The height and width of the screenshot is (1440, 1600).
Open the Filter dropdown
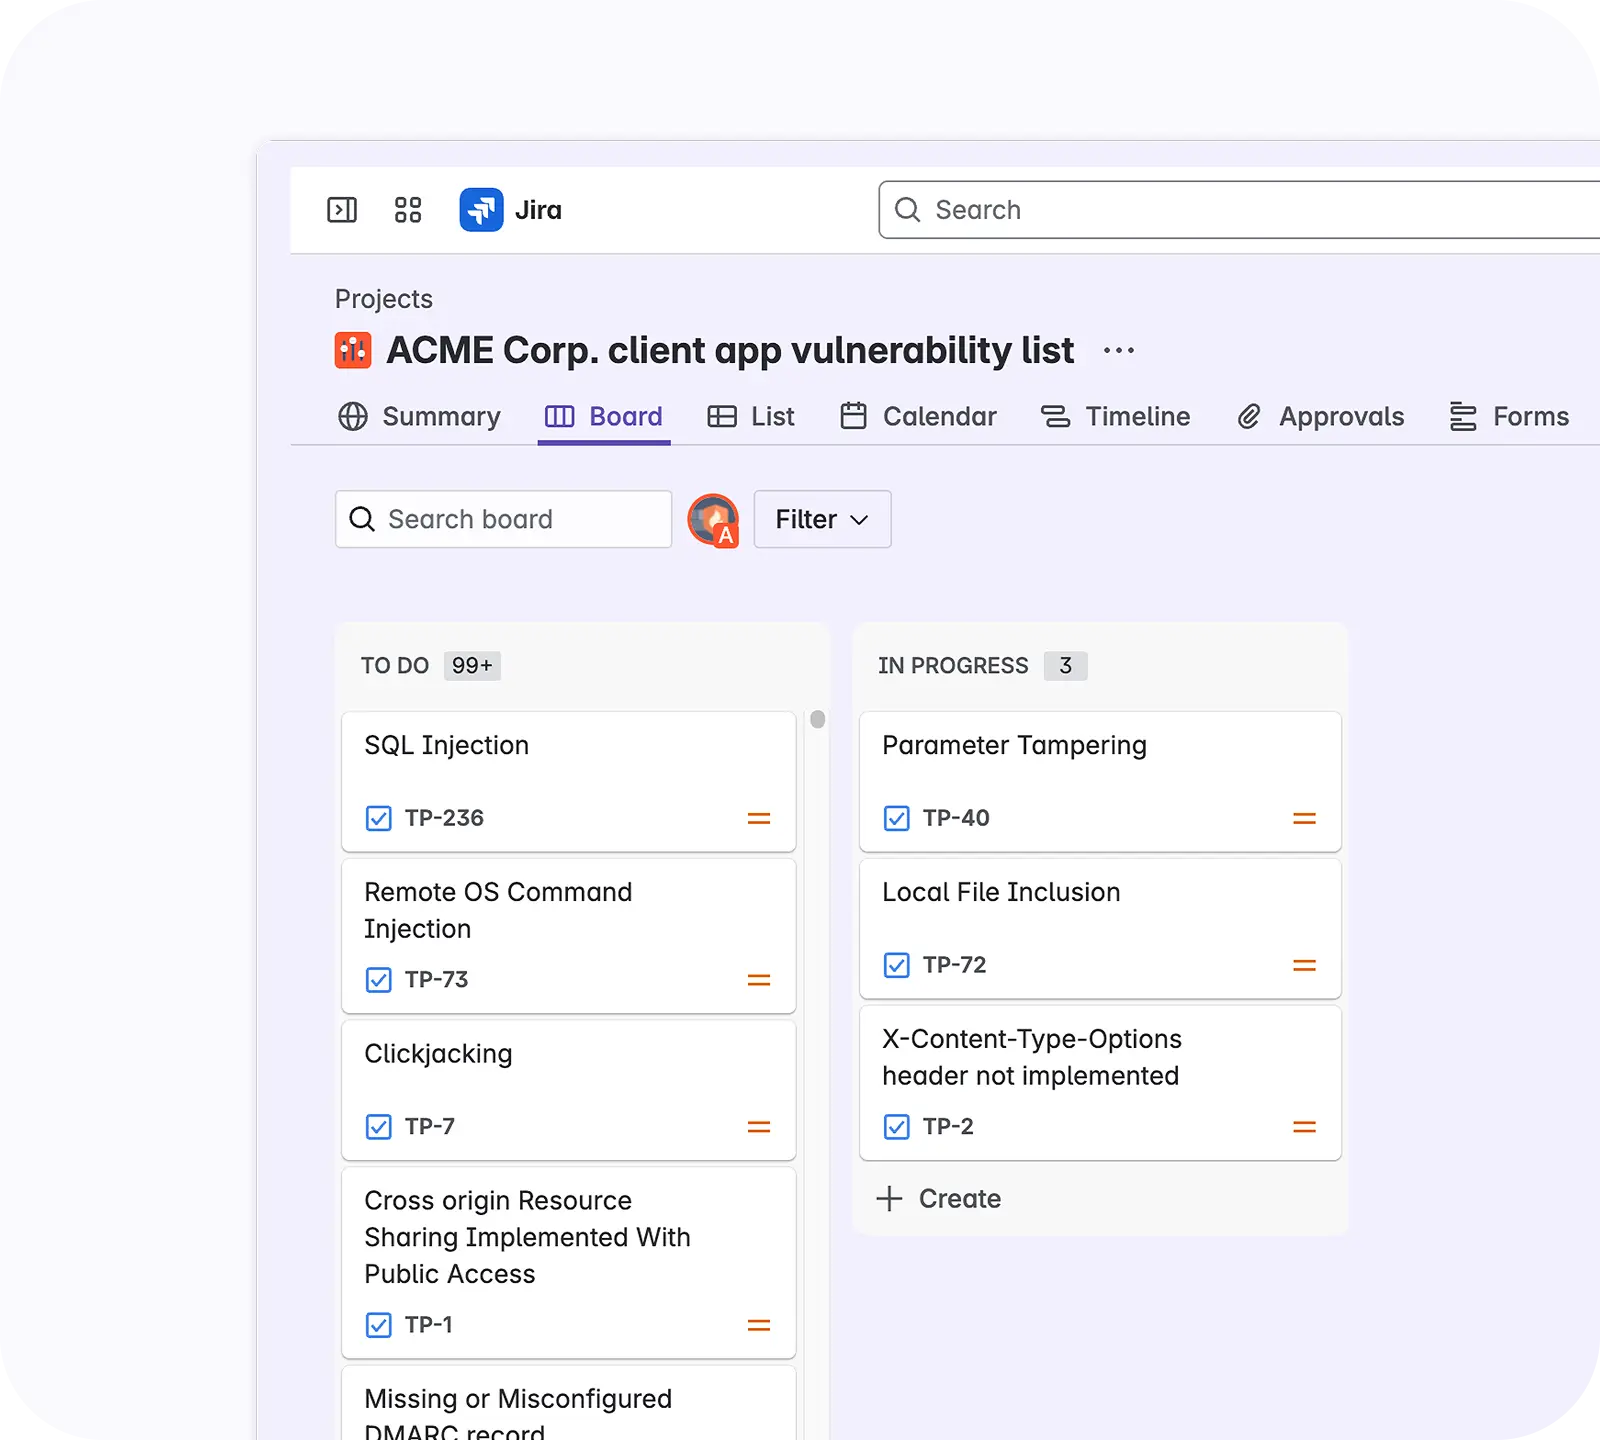[x=822, y=519]
